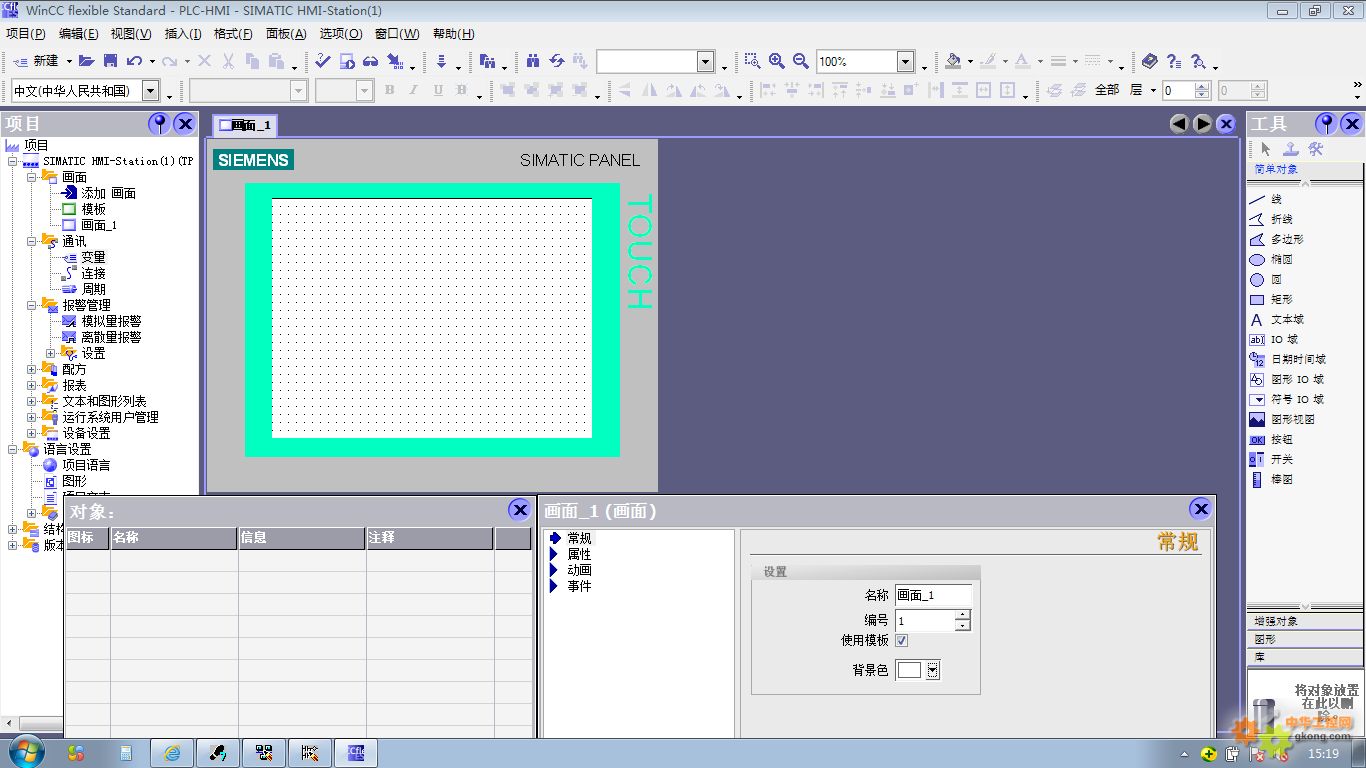Select the 折线 (Polyline) tool

1271,219
